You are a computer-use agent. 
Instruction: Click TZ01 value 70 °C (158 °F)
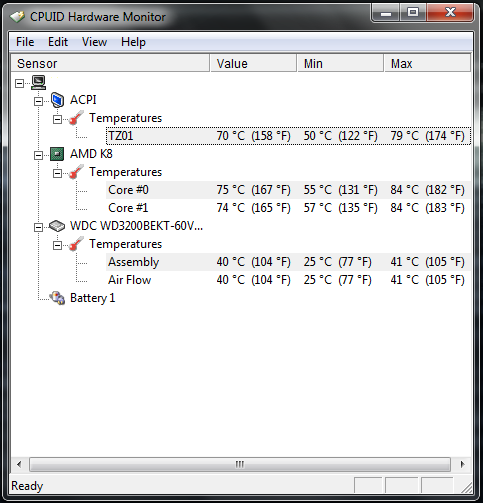(254, 136)
